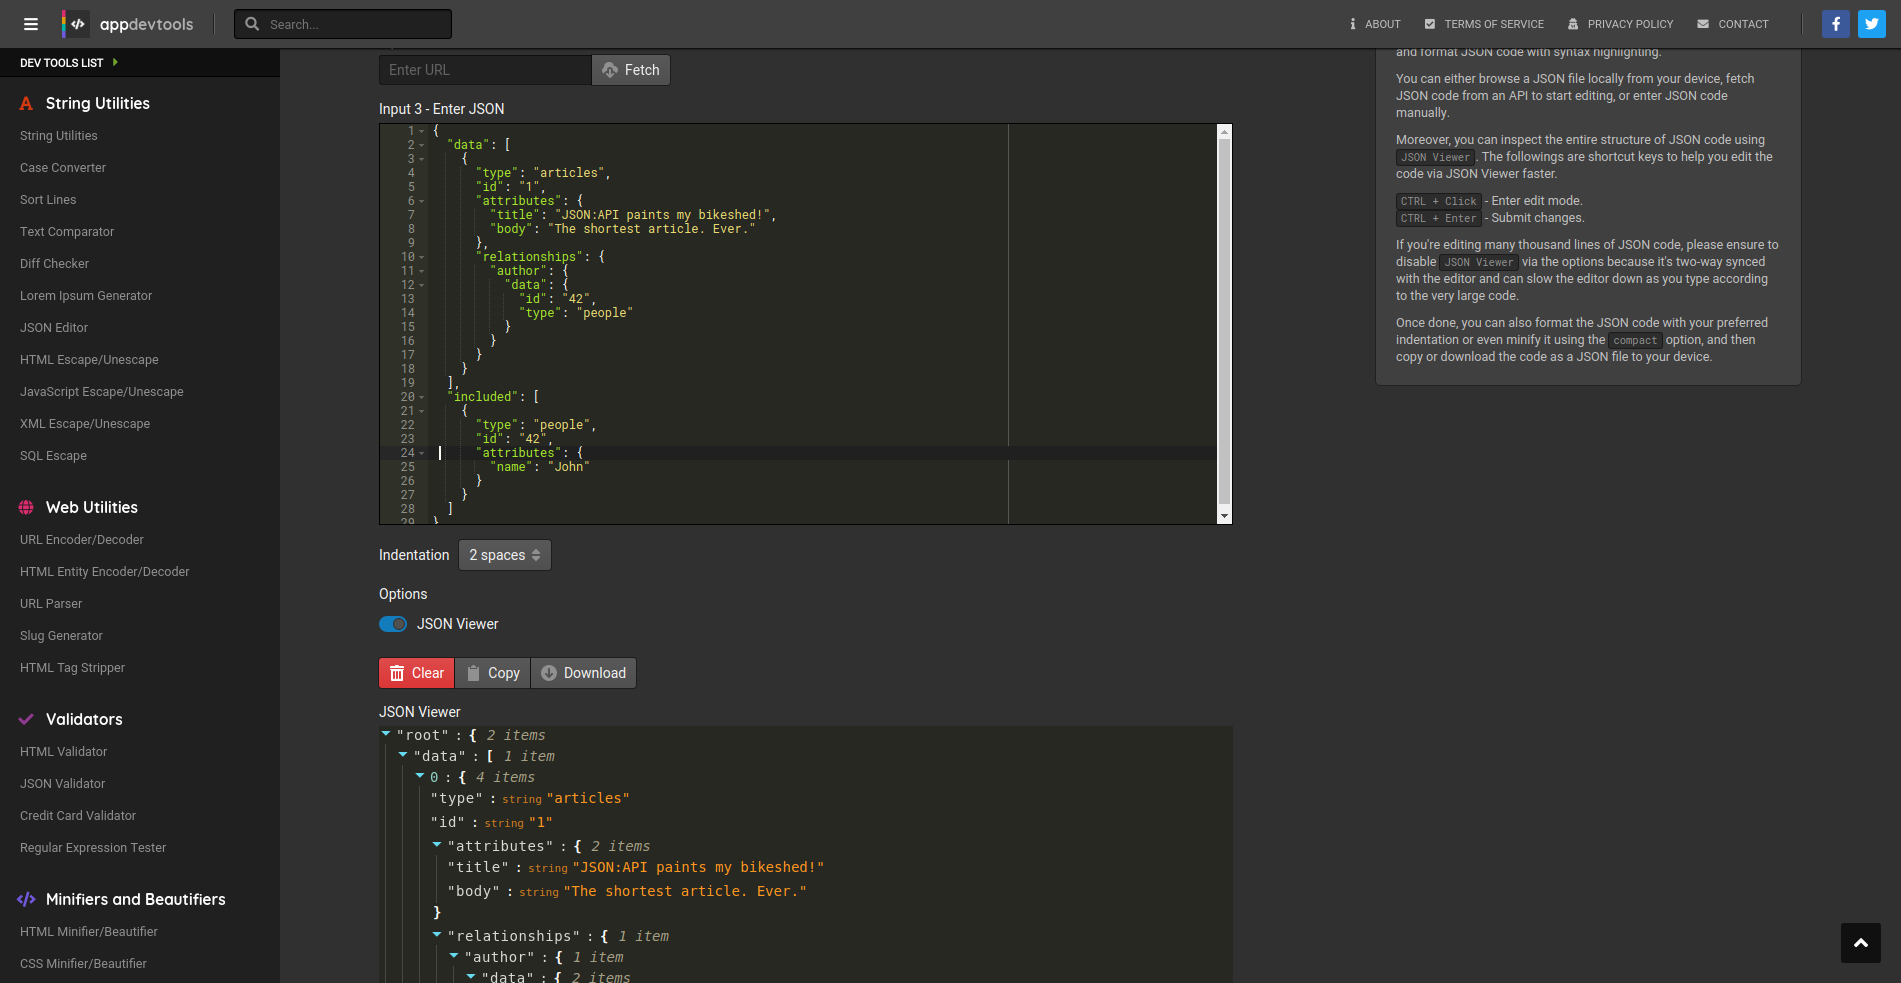Click the scroll-to-top arrow button

(x=1860, y=943)
